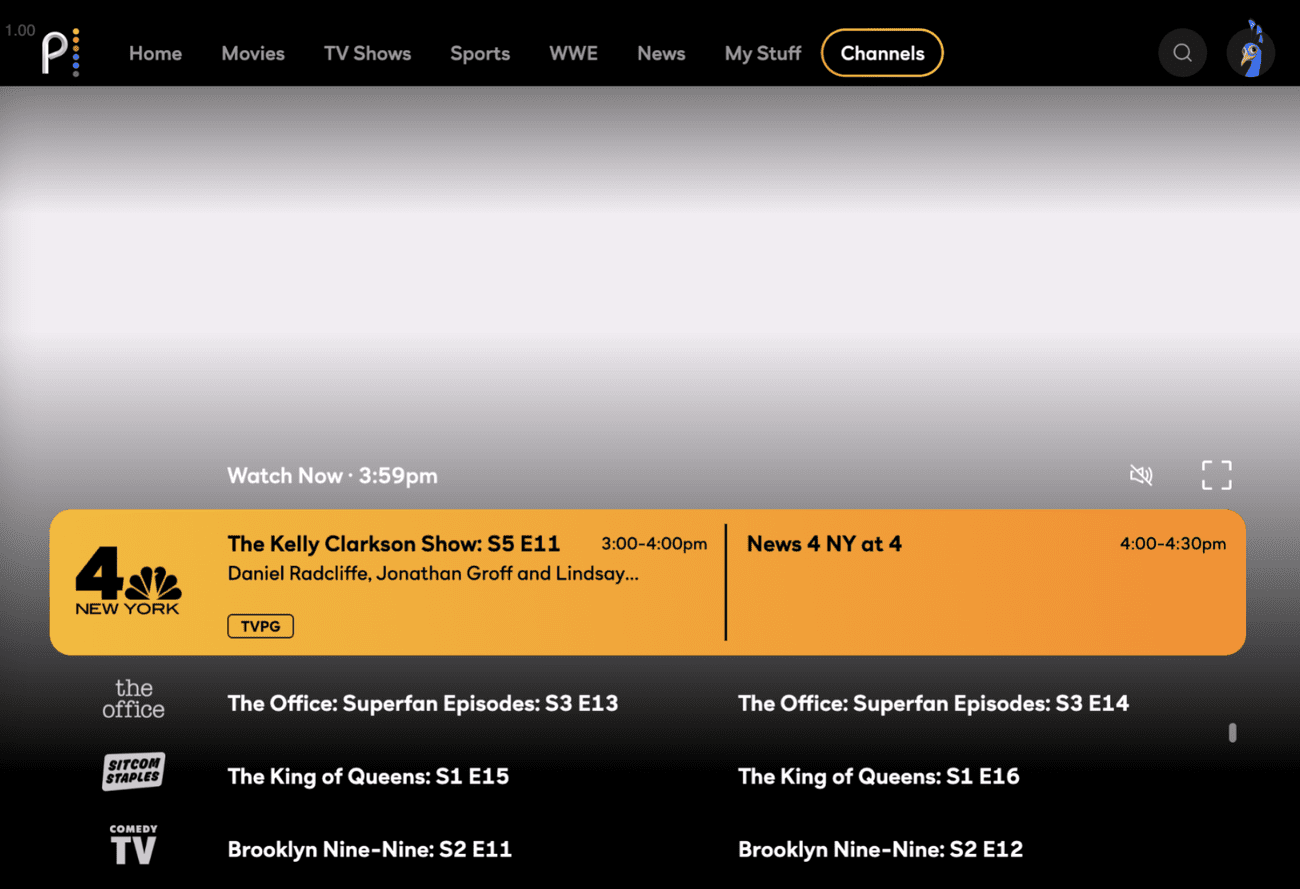
Task: Open the peacock profile avatar
Action: pos(1250,52)
